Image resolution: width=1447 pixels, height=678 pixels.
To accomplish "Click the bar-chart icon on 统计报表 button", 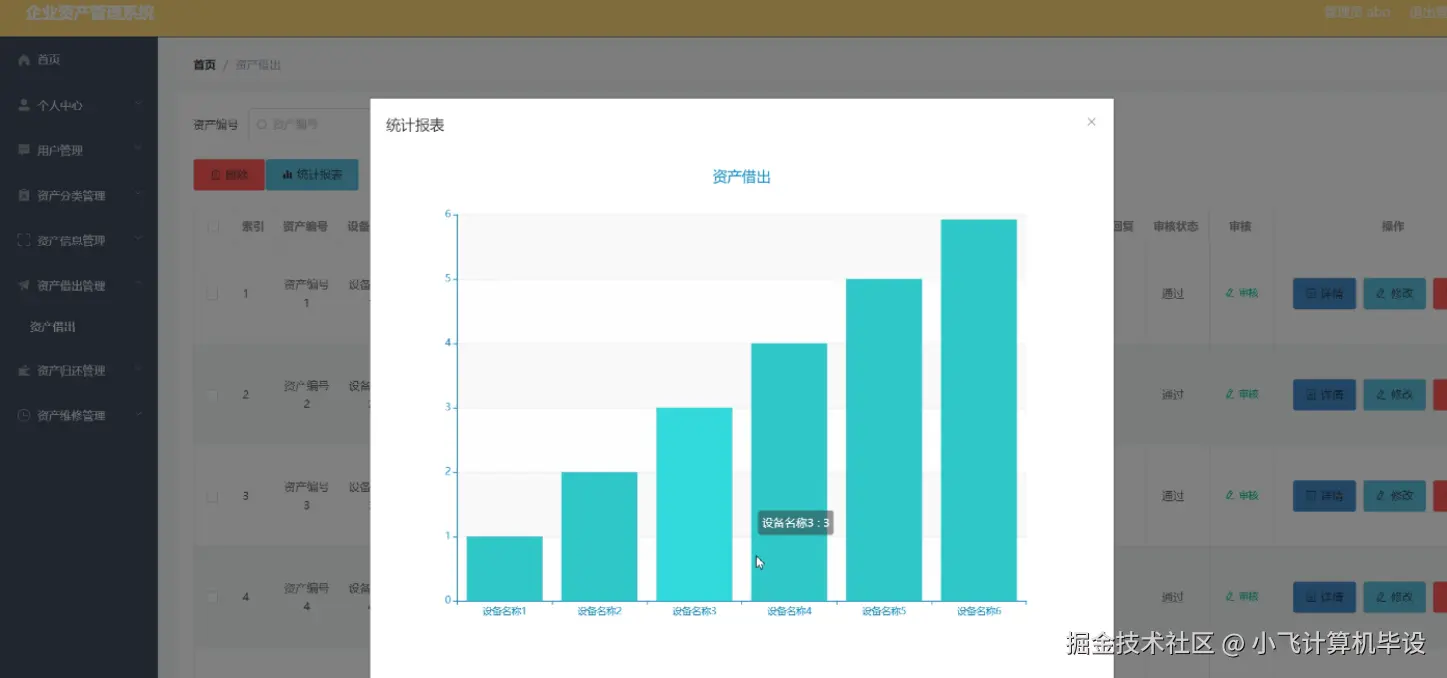I will coord(288,174).
